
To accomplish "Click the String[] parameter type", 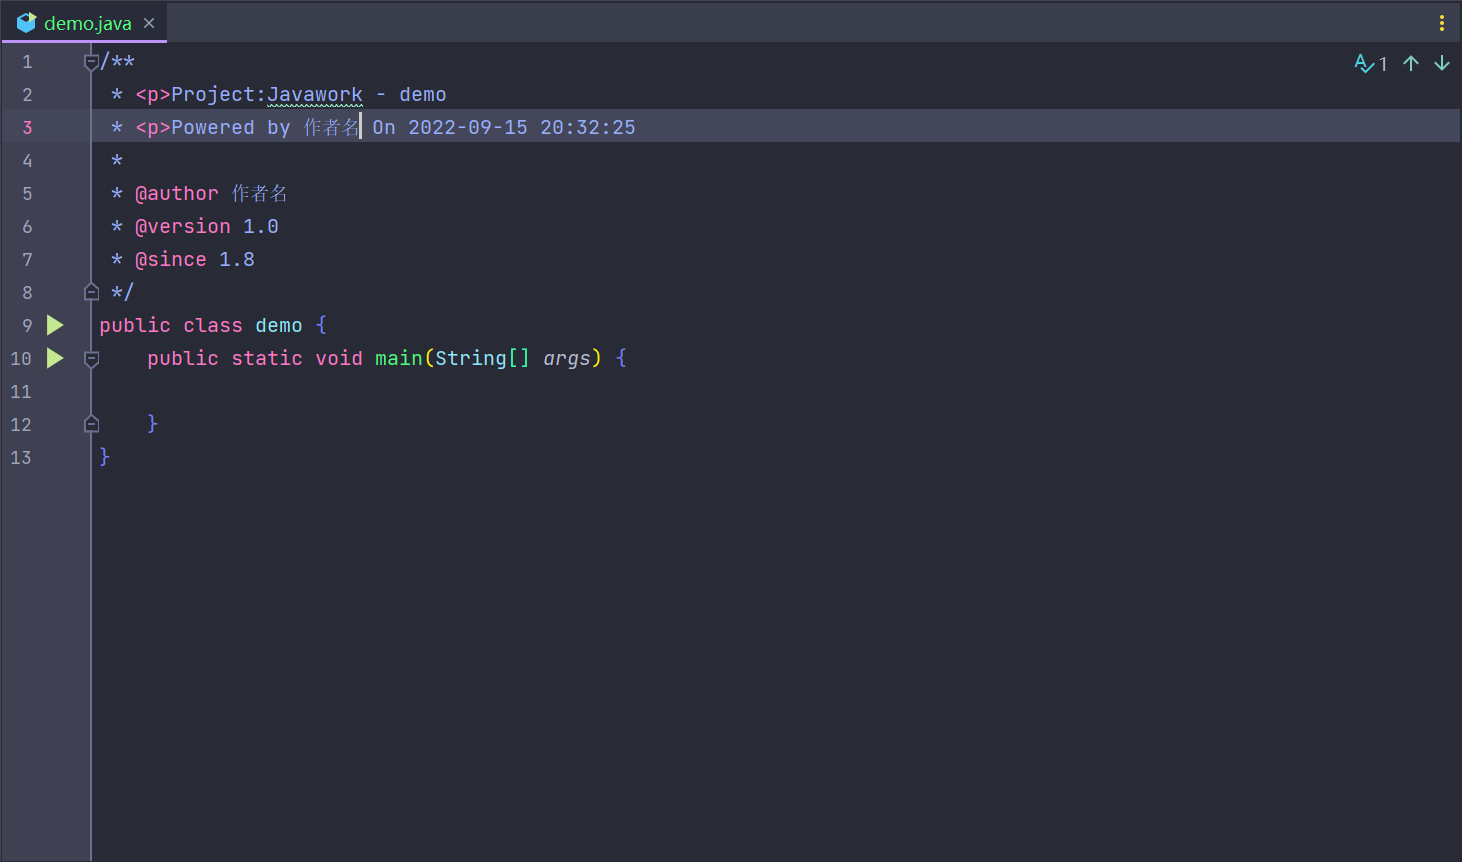I will click(483, 359).
